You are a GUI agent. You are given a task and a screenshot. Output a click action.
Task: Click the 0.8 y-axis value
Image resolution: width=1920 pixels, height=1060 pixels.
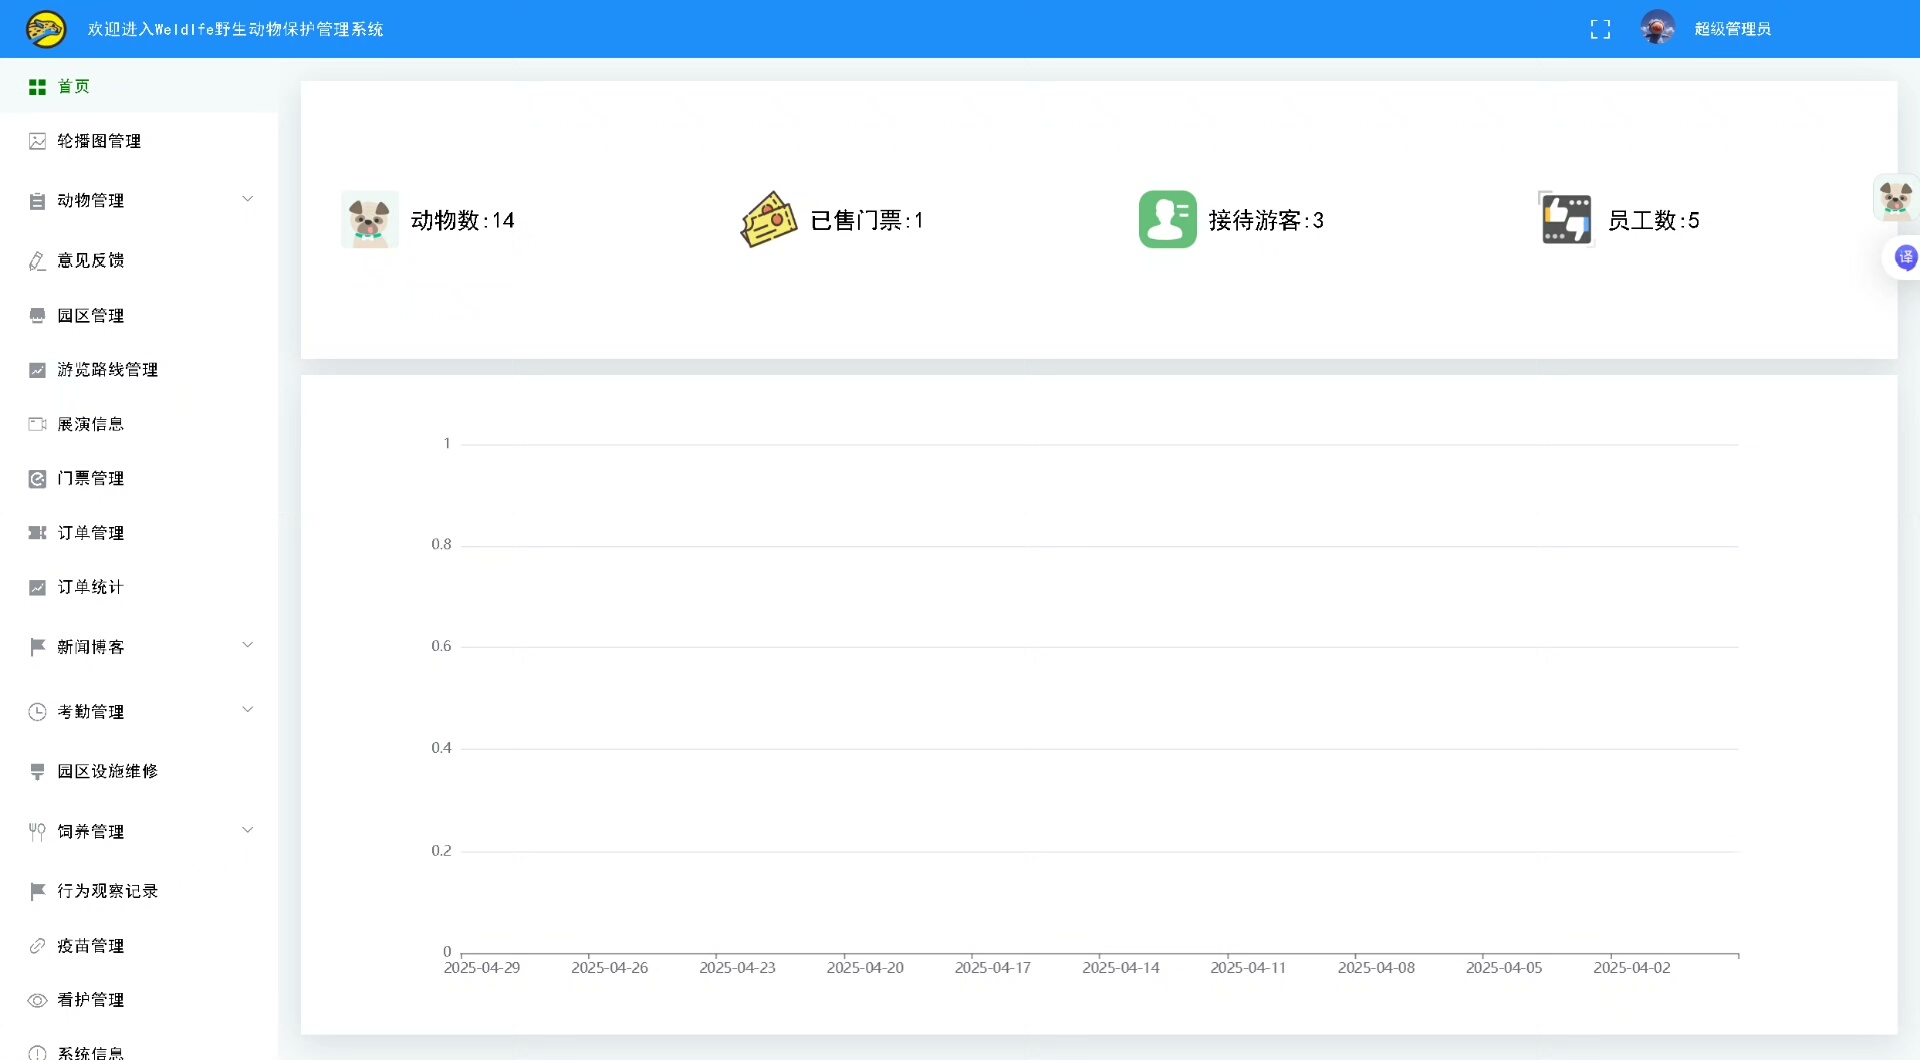coord(441,545)
